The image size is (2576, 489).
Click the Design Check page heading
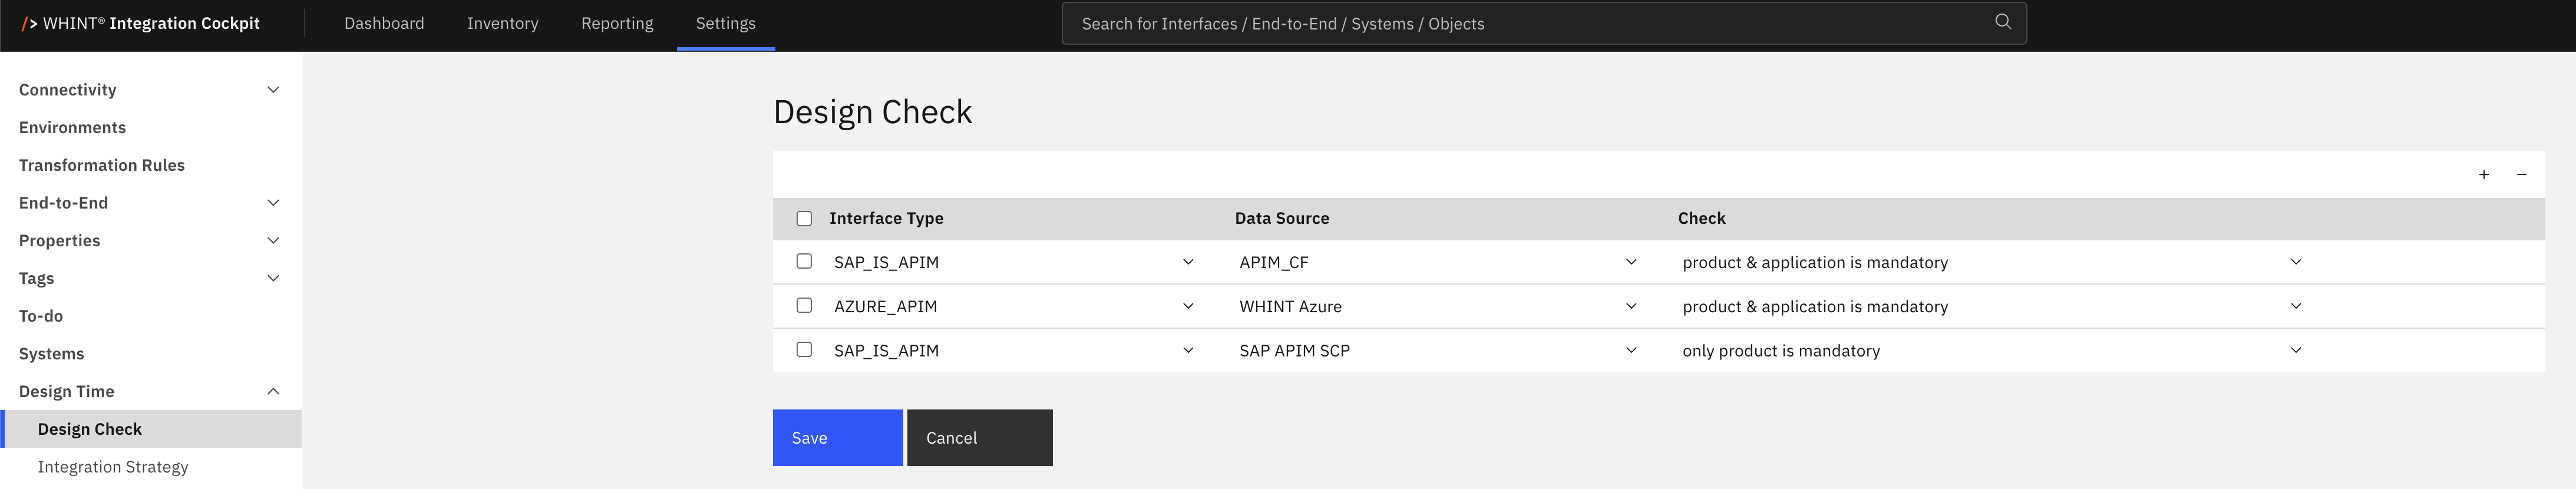click(x=872, y=112)
